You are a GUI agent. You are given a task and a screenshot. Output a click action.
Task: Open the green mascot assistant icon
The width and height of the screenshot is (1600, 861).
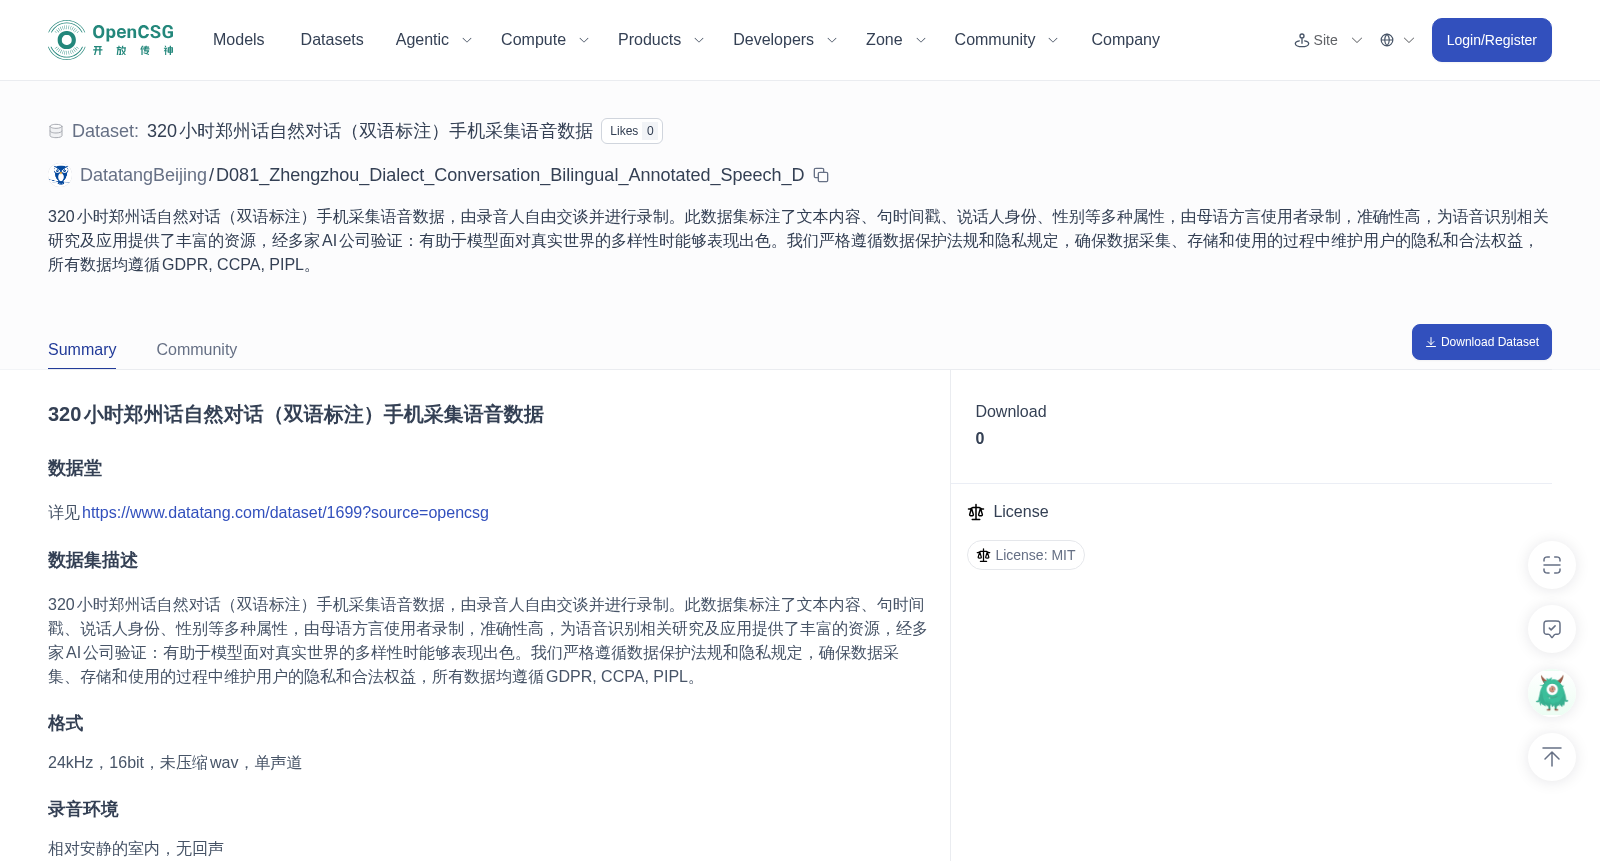tap(1552, 693)
